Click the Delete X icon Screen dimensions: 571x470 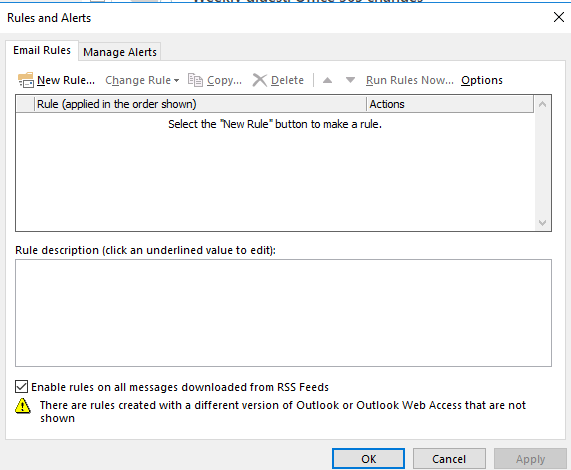point(259,80)
